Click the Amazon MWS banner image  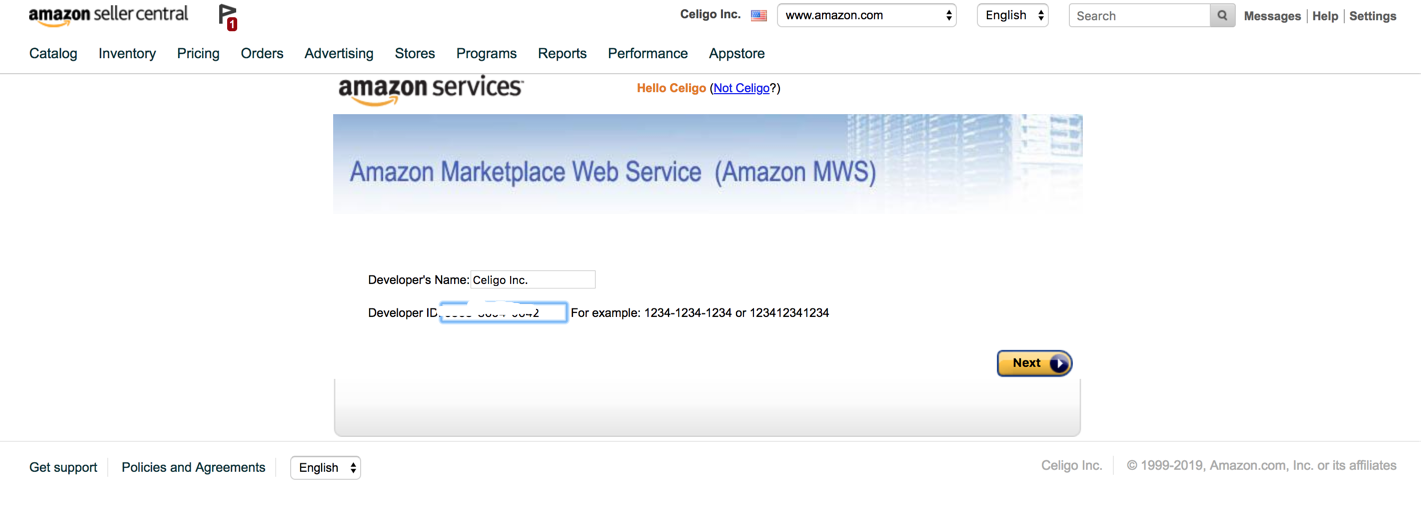click(x=708, y=164)
